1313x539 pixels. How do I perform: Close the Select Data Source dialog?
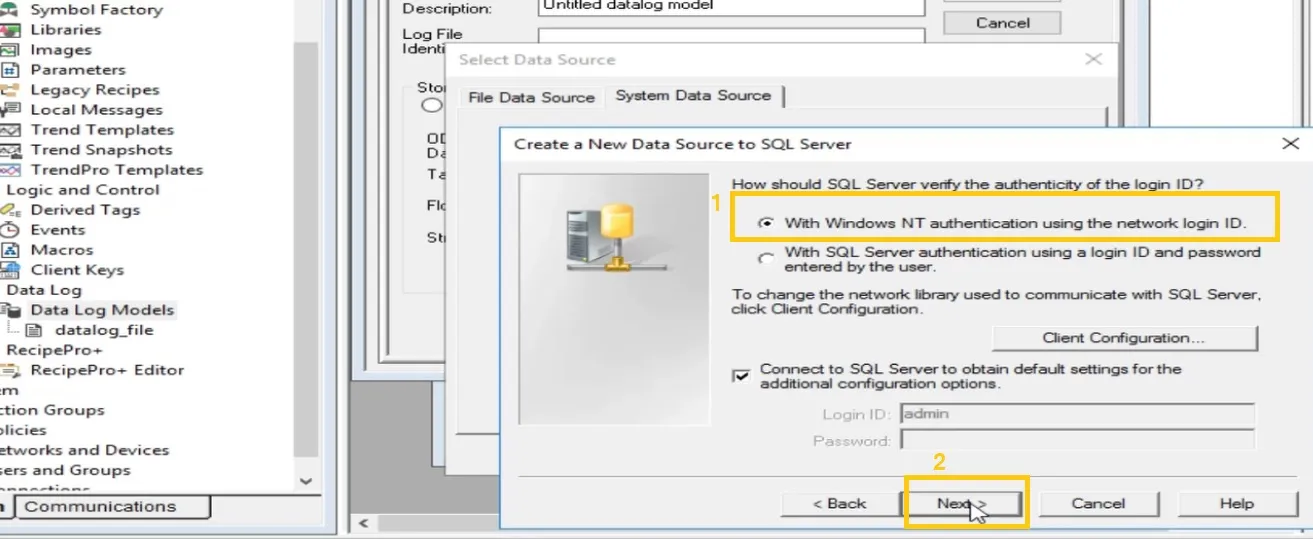pyautogui.click(x=1092, y=60)
